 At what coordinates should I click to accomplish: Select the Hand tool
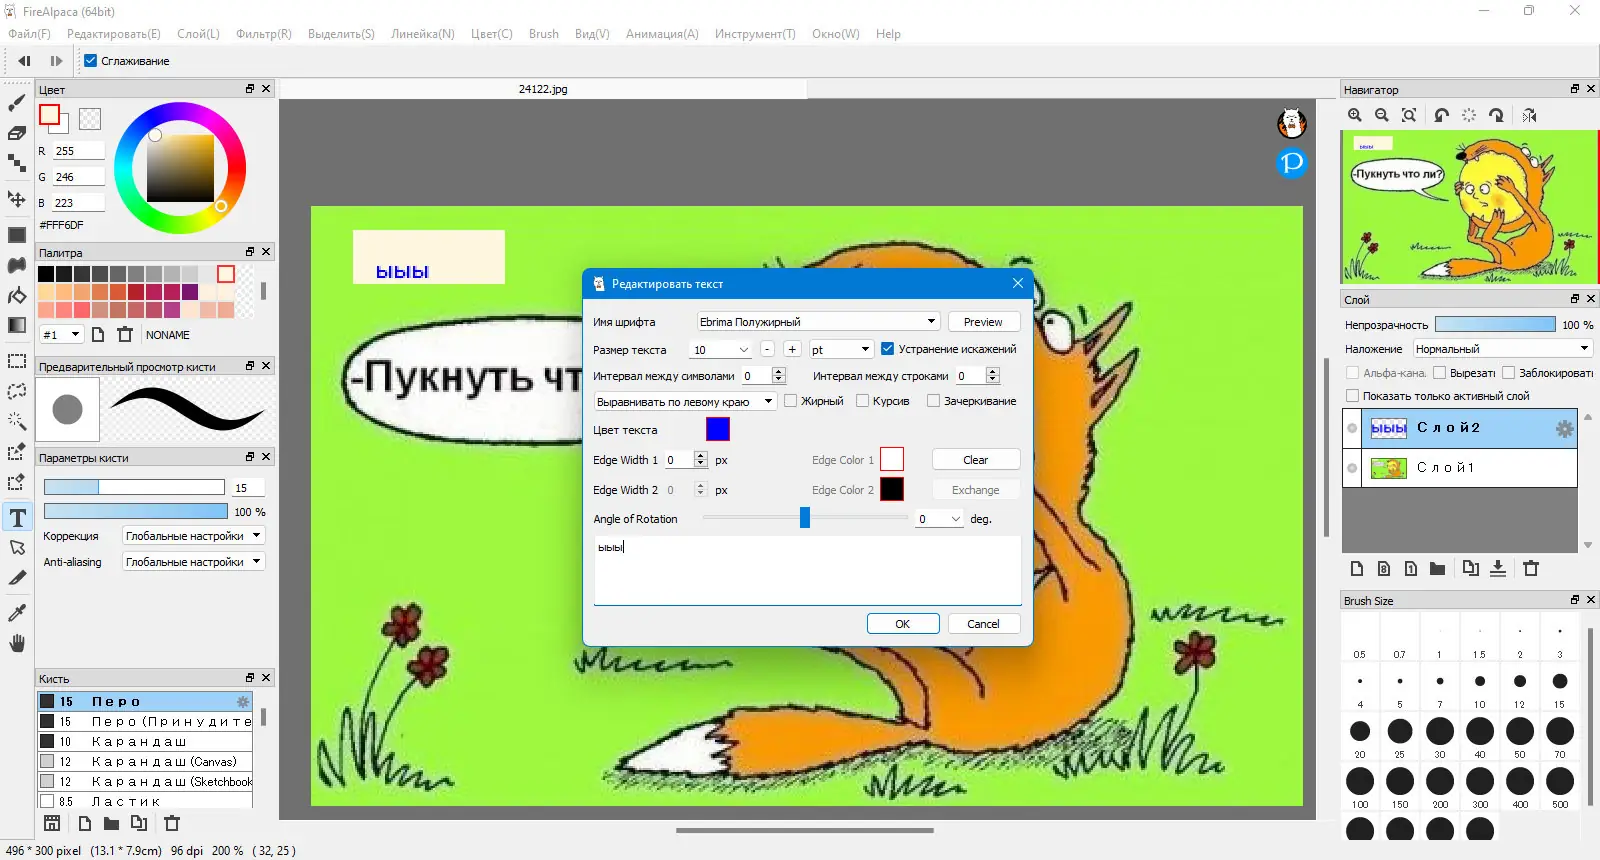click(x=17, y=643)
